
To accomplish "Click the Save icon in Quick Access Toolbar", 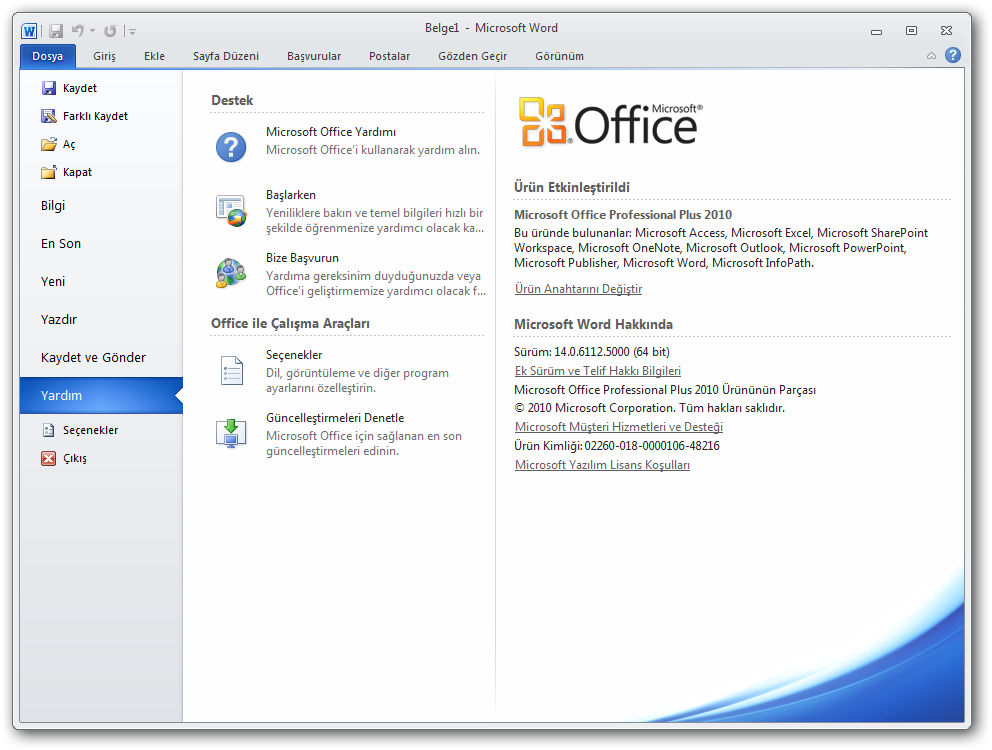I will 56,30.
